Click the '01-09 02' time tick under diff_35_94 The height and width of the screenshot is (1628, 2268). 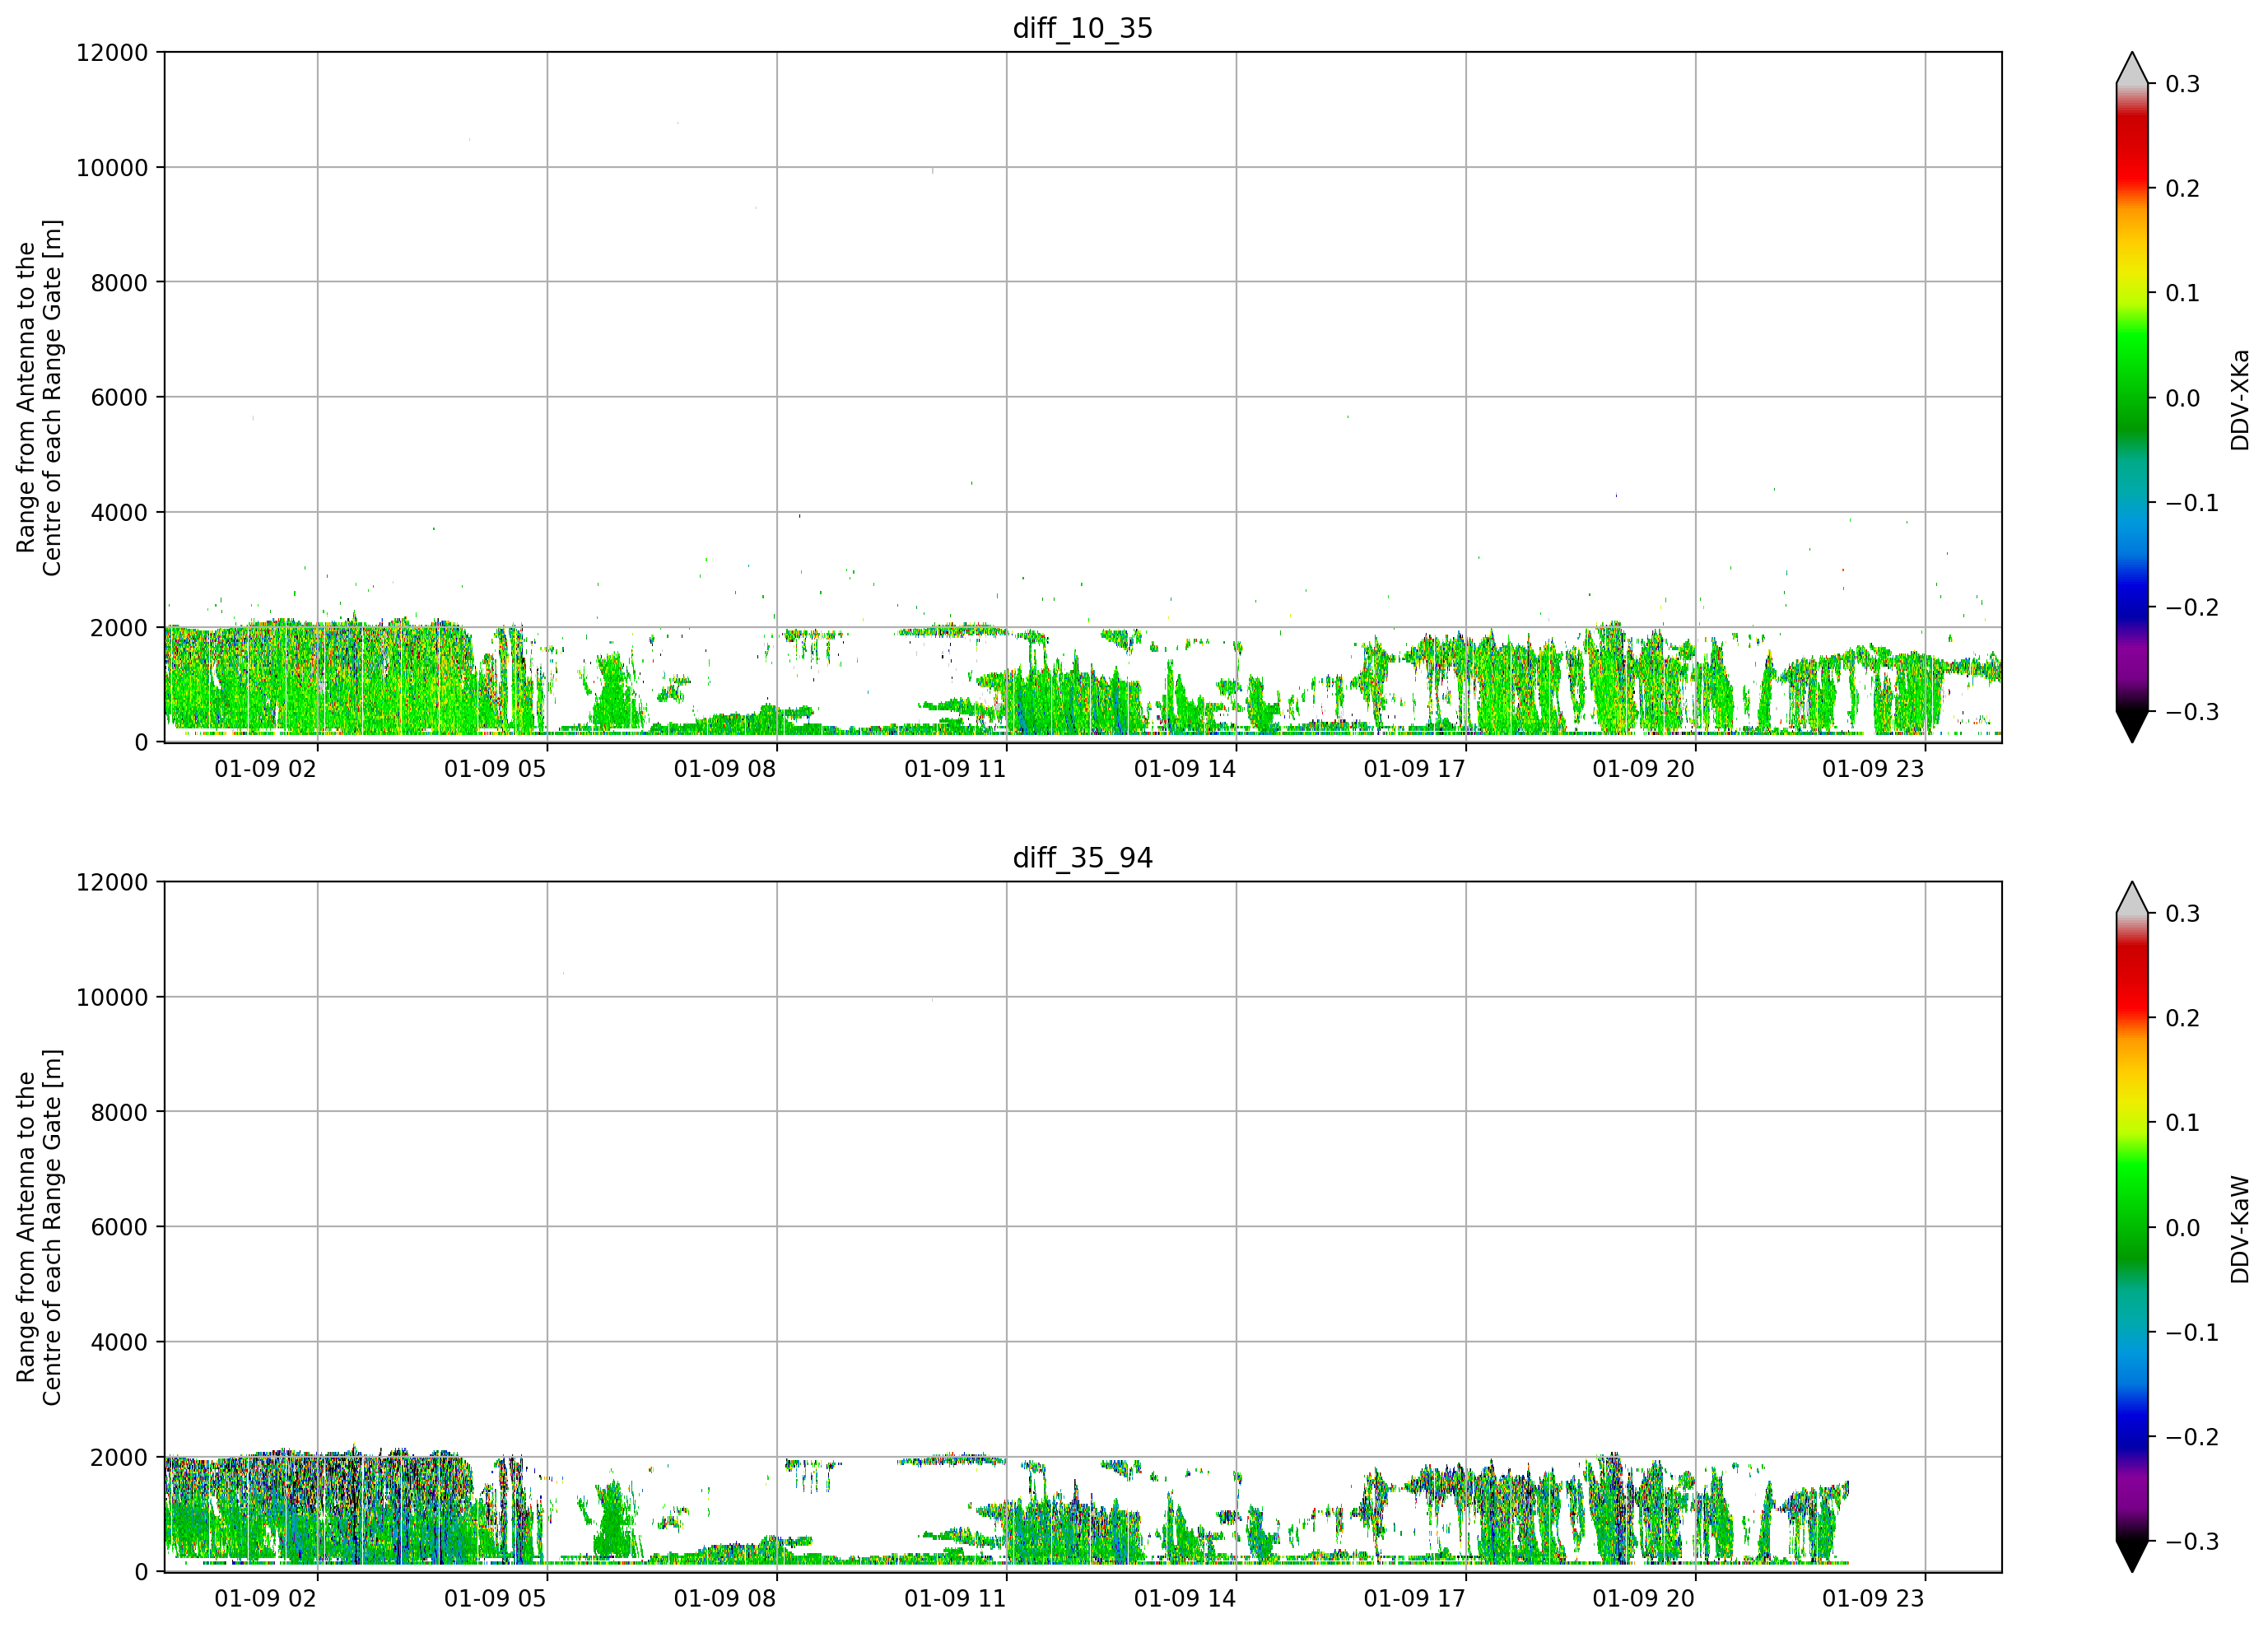click(265, 1599)
